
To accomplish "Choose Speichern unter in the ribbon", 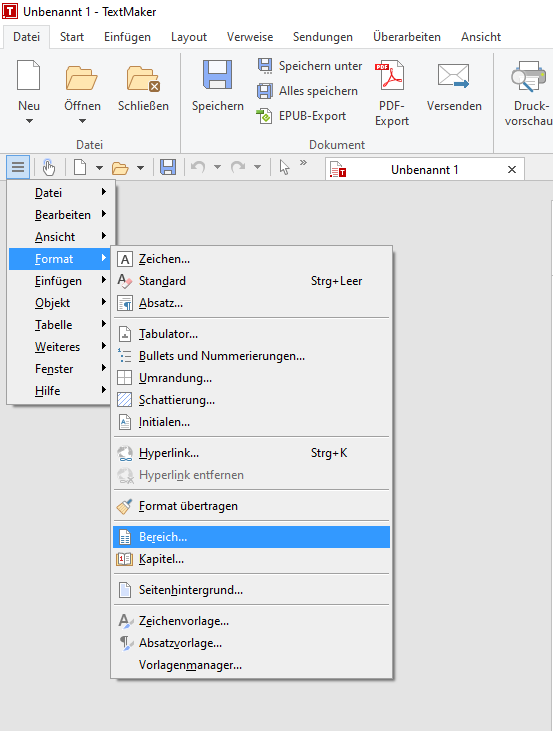I will [x=310, y=66].
